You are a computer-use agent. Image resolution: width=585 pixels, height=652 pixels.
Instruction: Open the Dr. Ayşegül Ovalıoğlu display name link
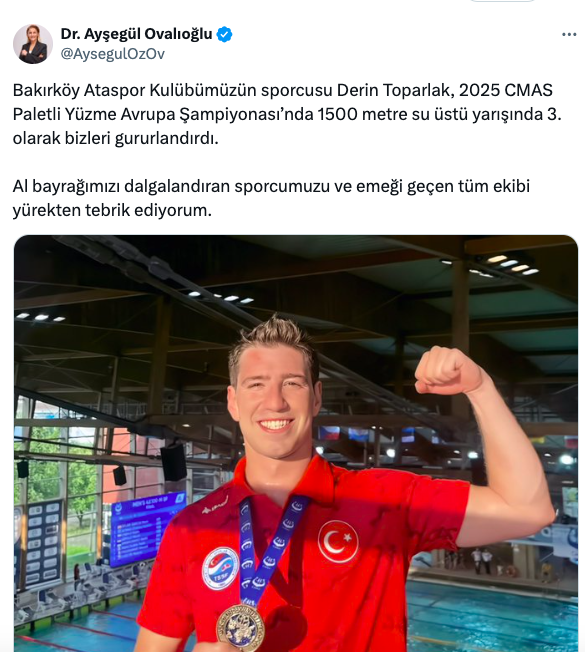point(136,34)
